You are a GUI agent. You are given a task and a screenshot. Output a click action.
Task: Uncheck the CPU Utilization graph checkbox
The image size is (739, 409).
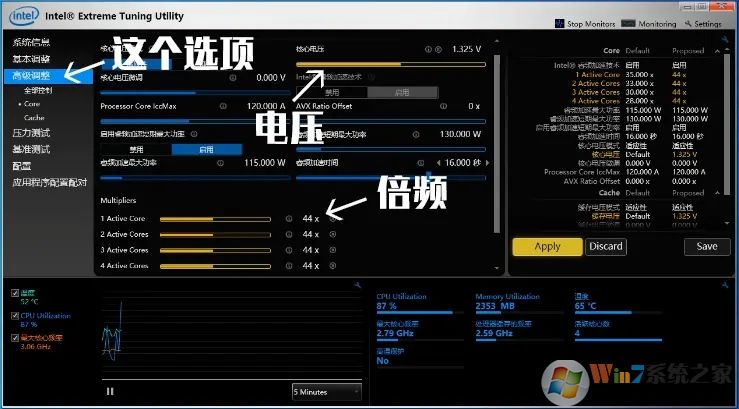(x=15, y=316)
